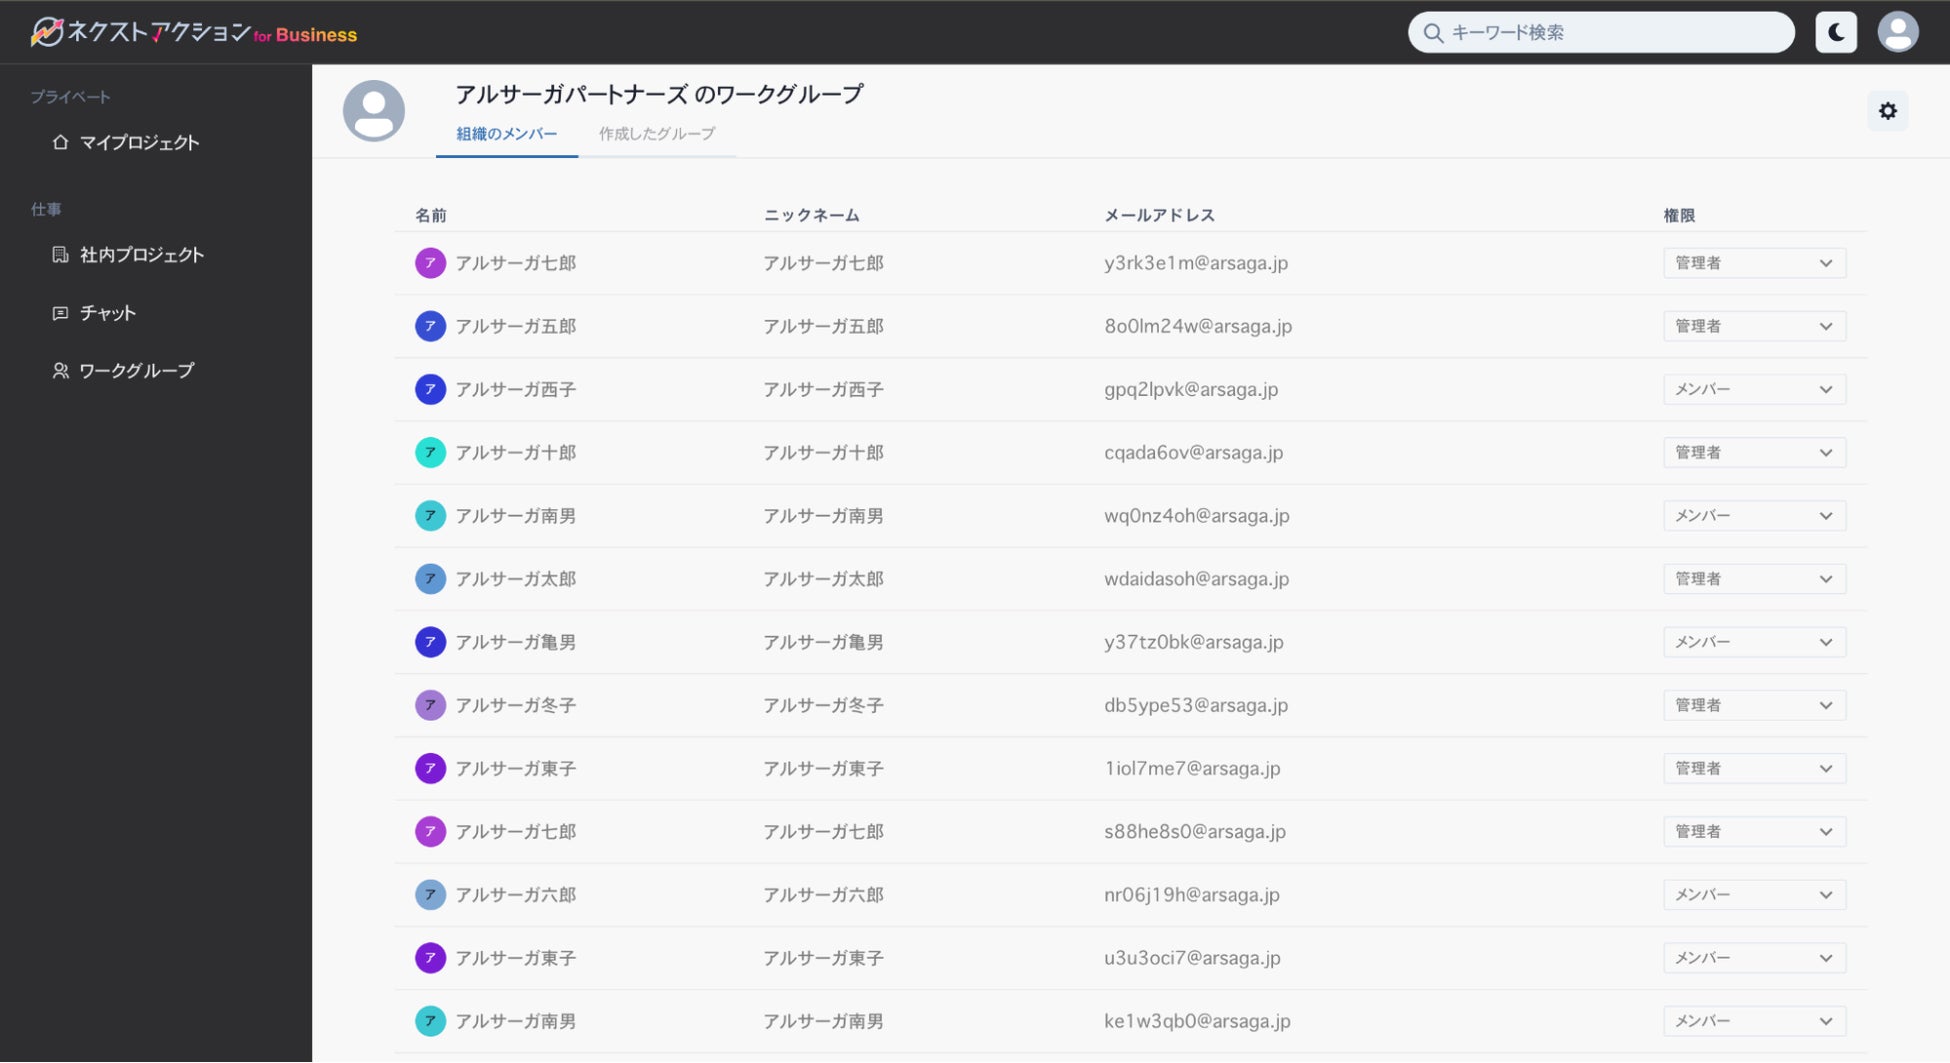
Task: Expand the role dropdown for アルサーガ西子
Action: [x=1754, y=390]
